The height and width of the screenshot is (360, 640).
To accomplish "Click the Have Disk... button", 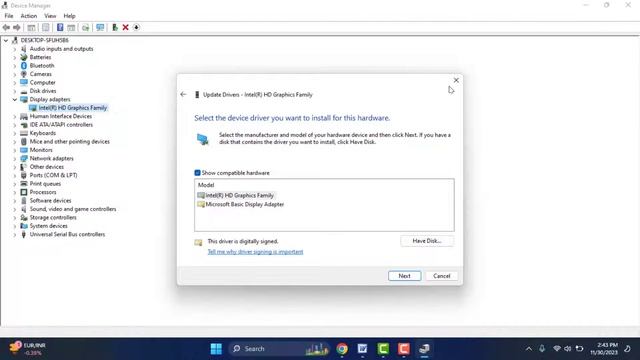I will 427,241.
